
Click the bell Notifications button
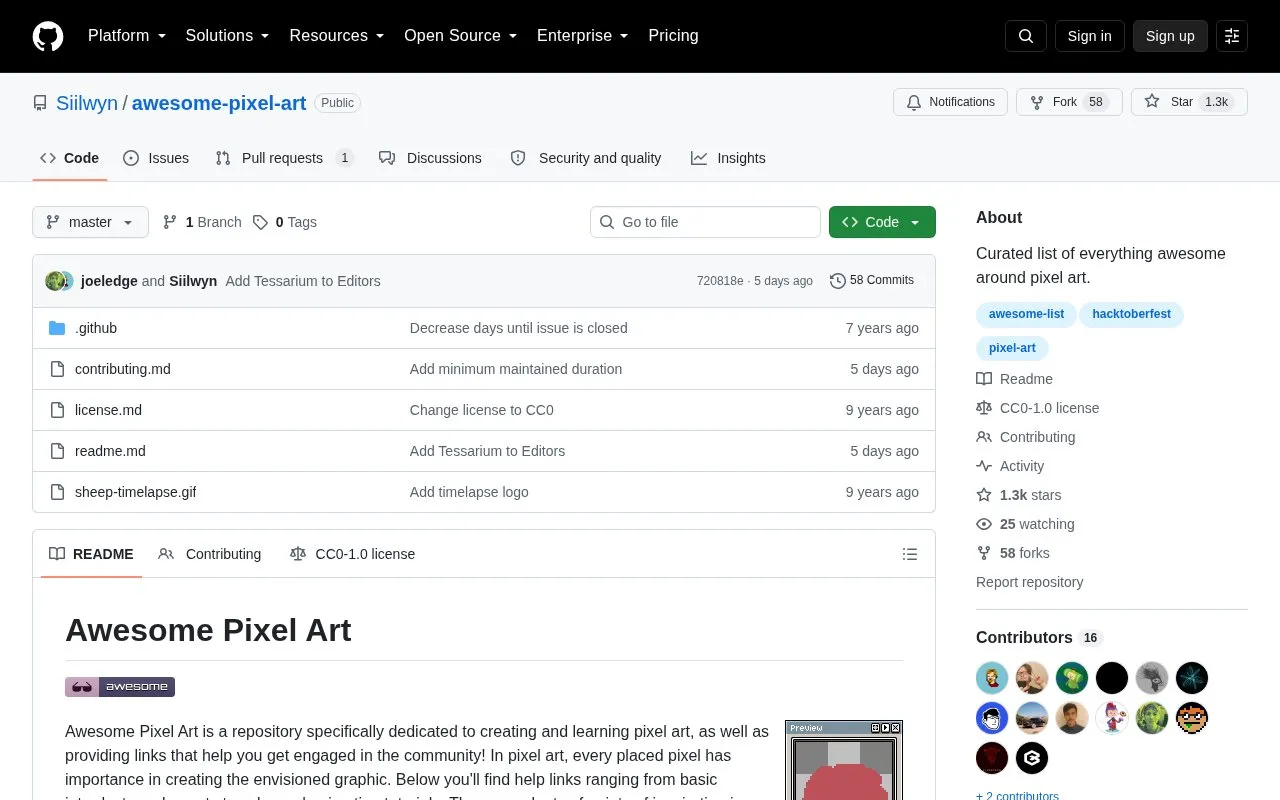point(950,102)
